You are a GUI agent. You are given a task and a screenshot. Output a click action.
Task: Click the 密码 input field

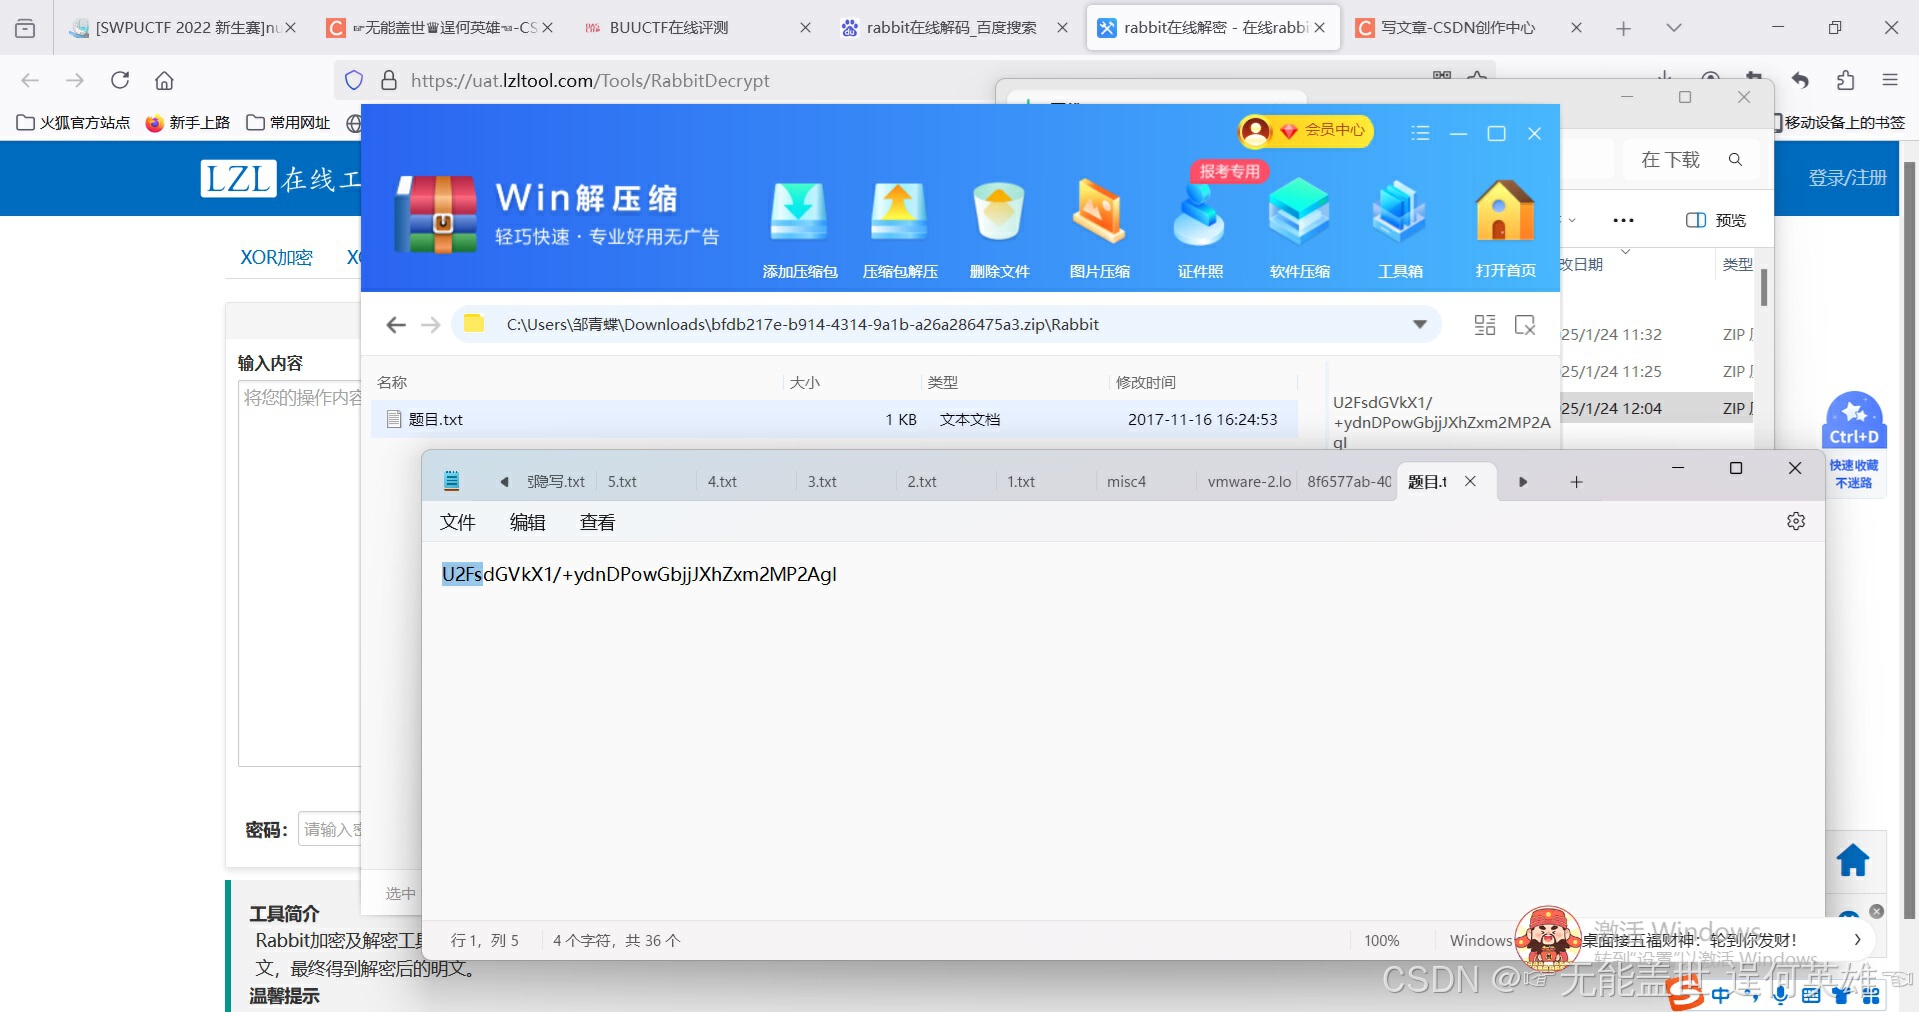330,829
